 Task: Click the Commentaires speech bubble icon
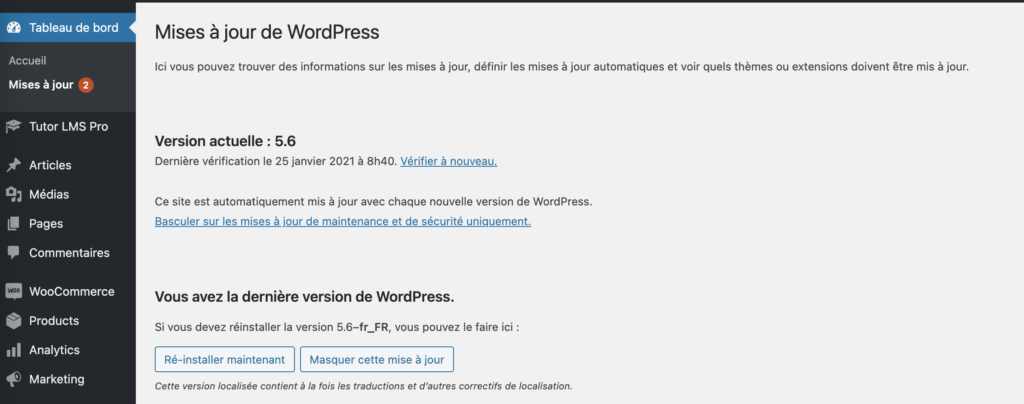(14, 253)
